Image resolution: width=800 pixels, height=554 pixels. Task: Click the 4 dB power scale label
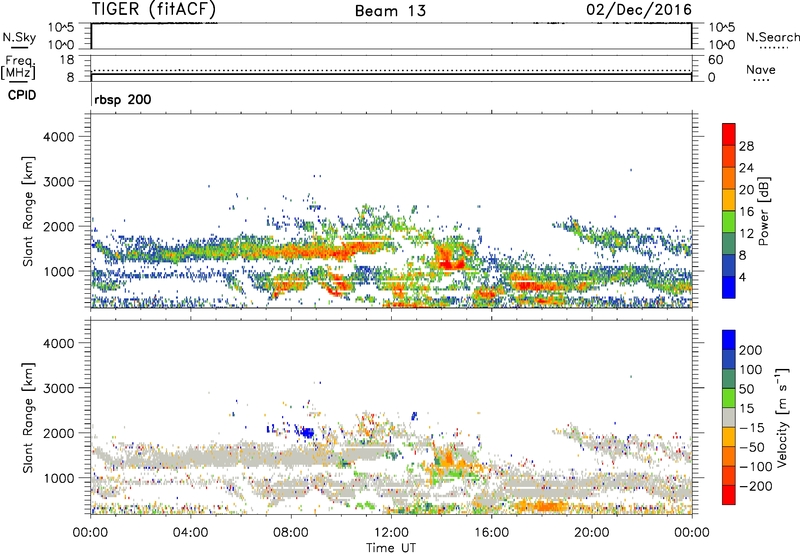click(x=743, y=278)
